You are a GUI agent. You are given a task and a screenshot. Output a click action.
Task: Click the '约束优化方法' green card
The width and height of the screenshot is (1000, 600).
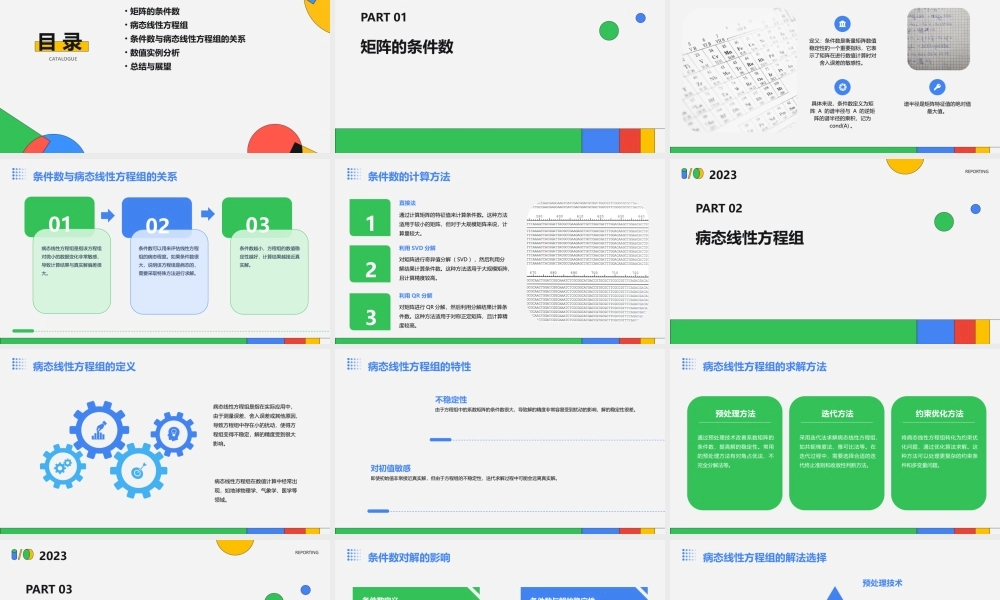939,453
